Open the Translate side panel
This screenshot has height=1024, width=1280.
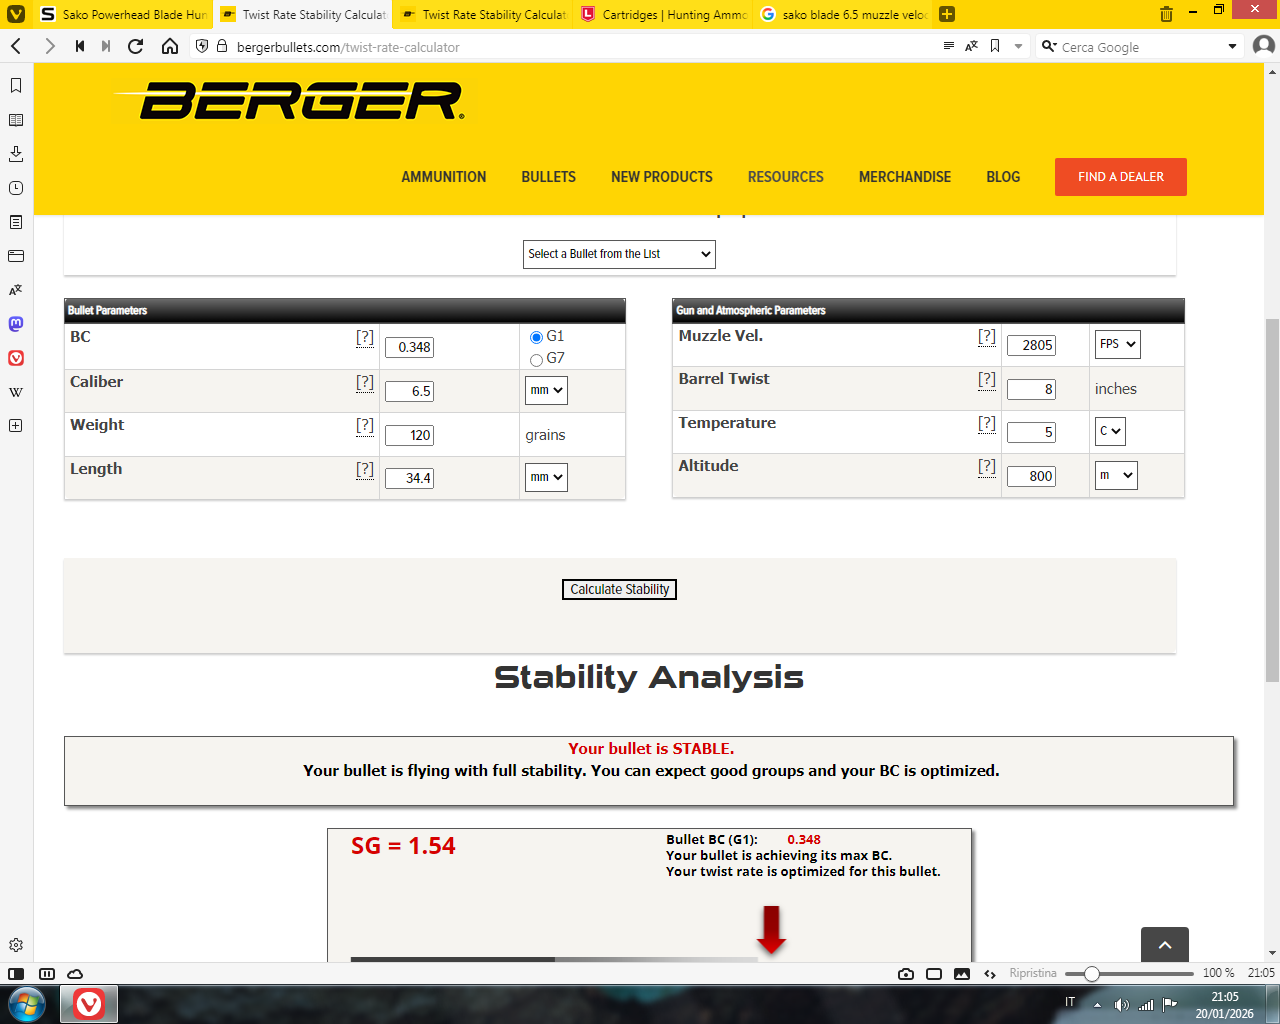[16, 290]
